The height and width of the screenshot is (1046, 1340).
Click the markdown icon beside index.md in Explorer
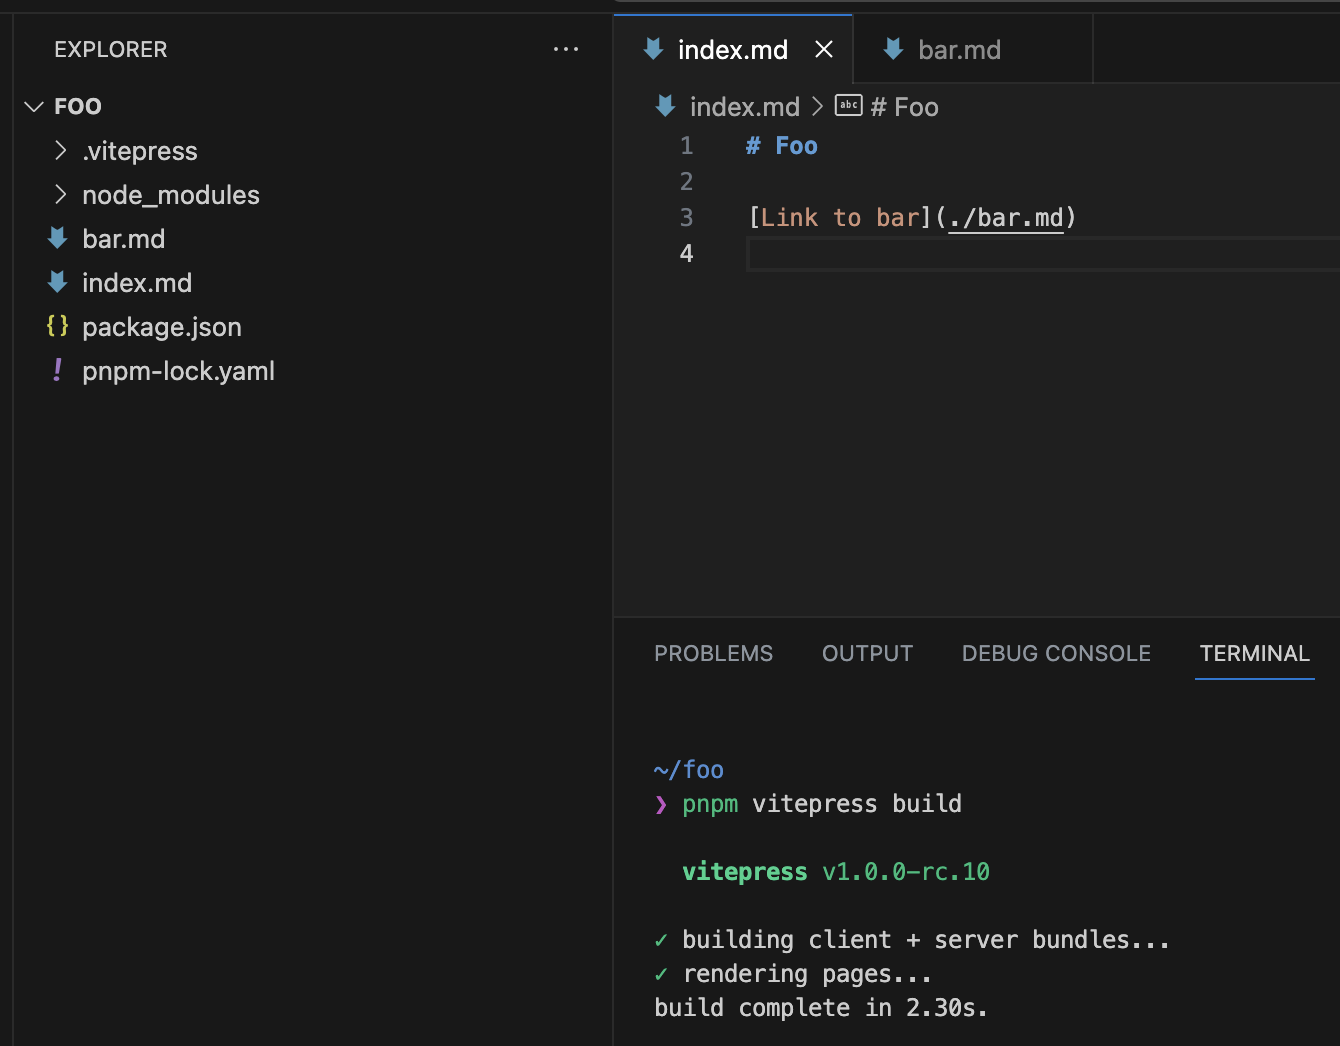click(x=57, y=282)
